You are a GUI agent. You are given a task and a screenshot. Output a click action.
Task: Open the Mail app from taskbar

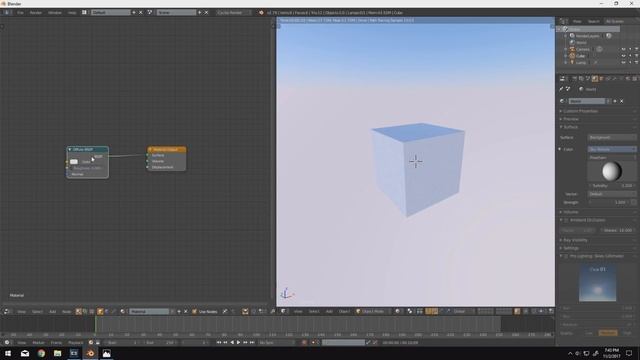(x=25, y=353)
